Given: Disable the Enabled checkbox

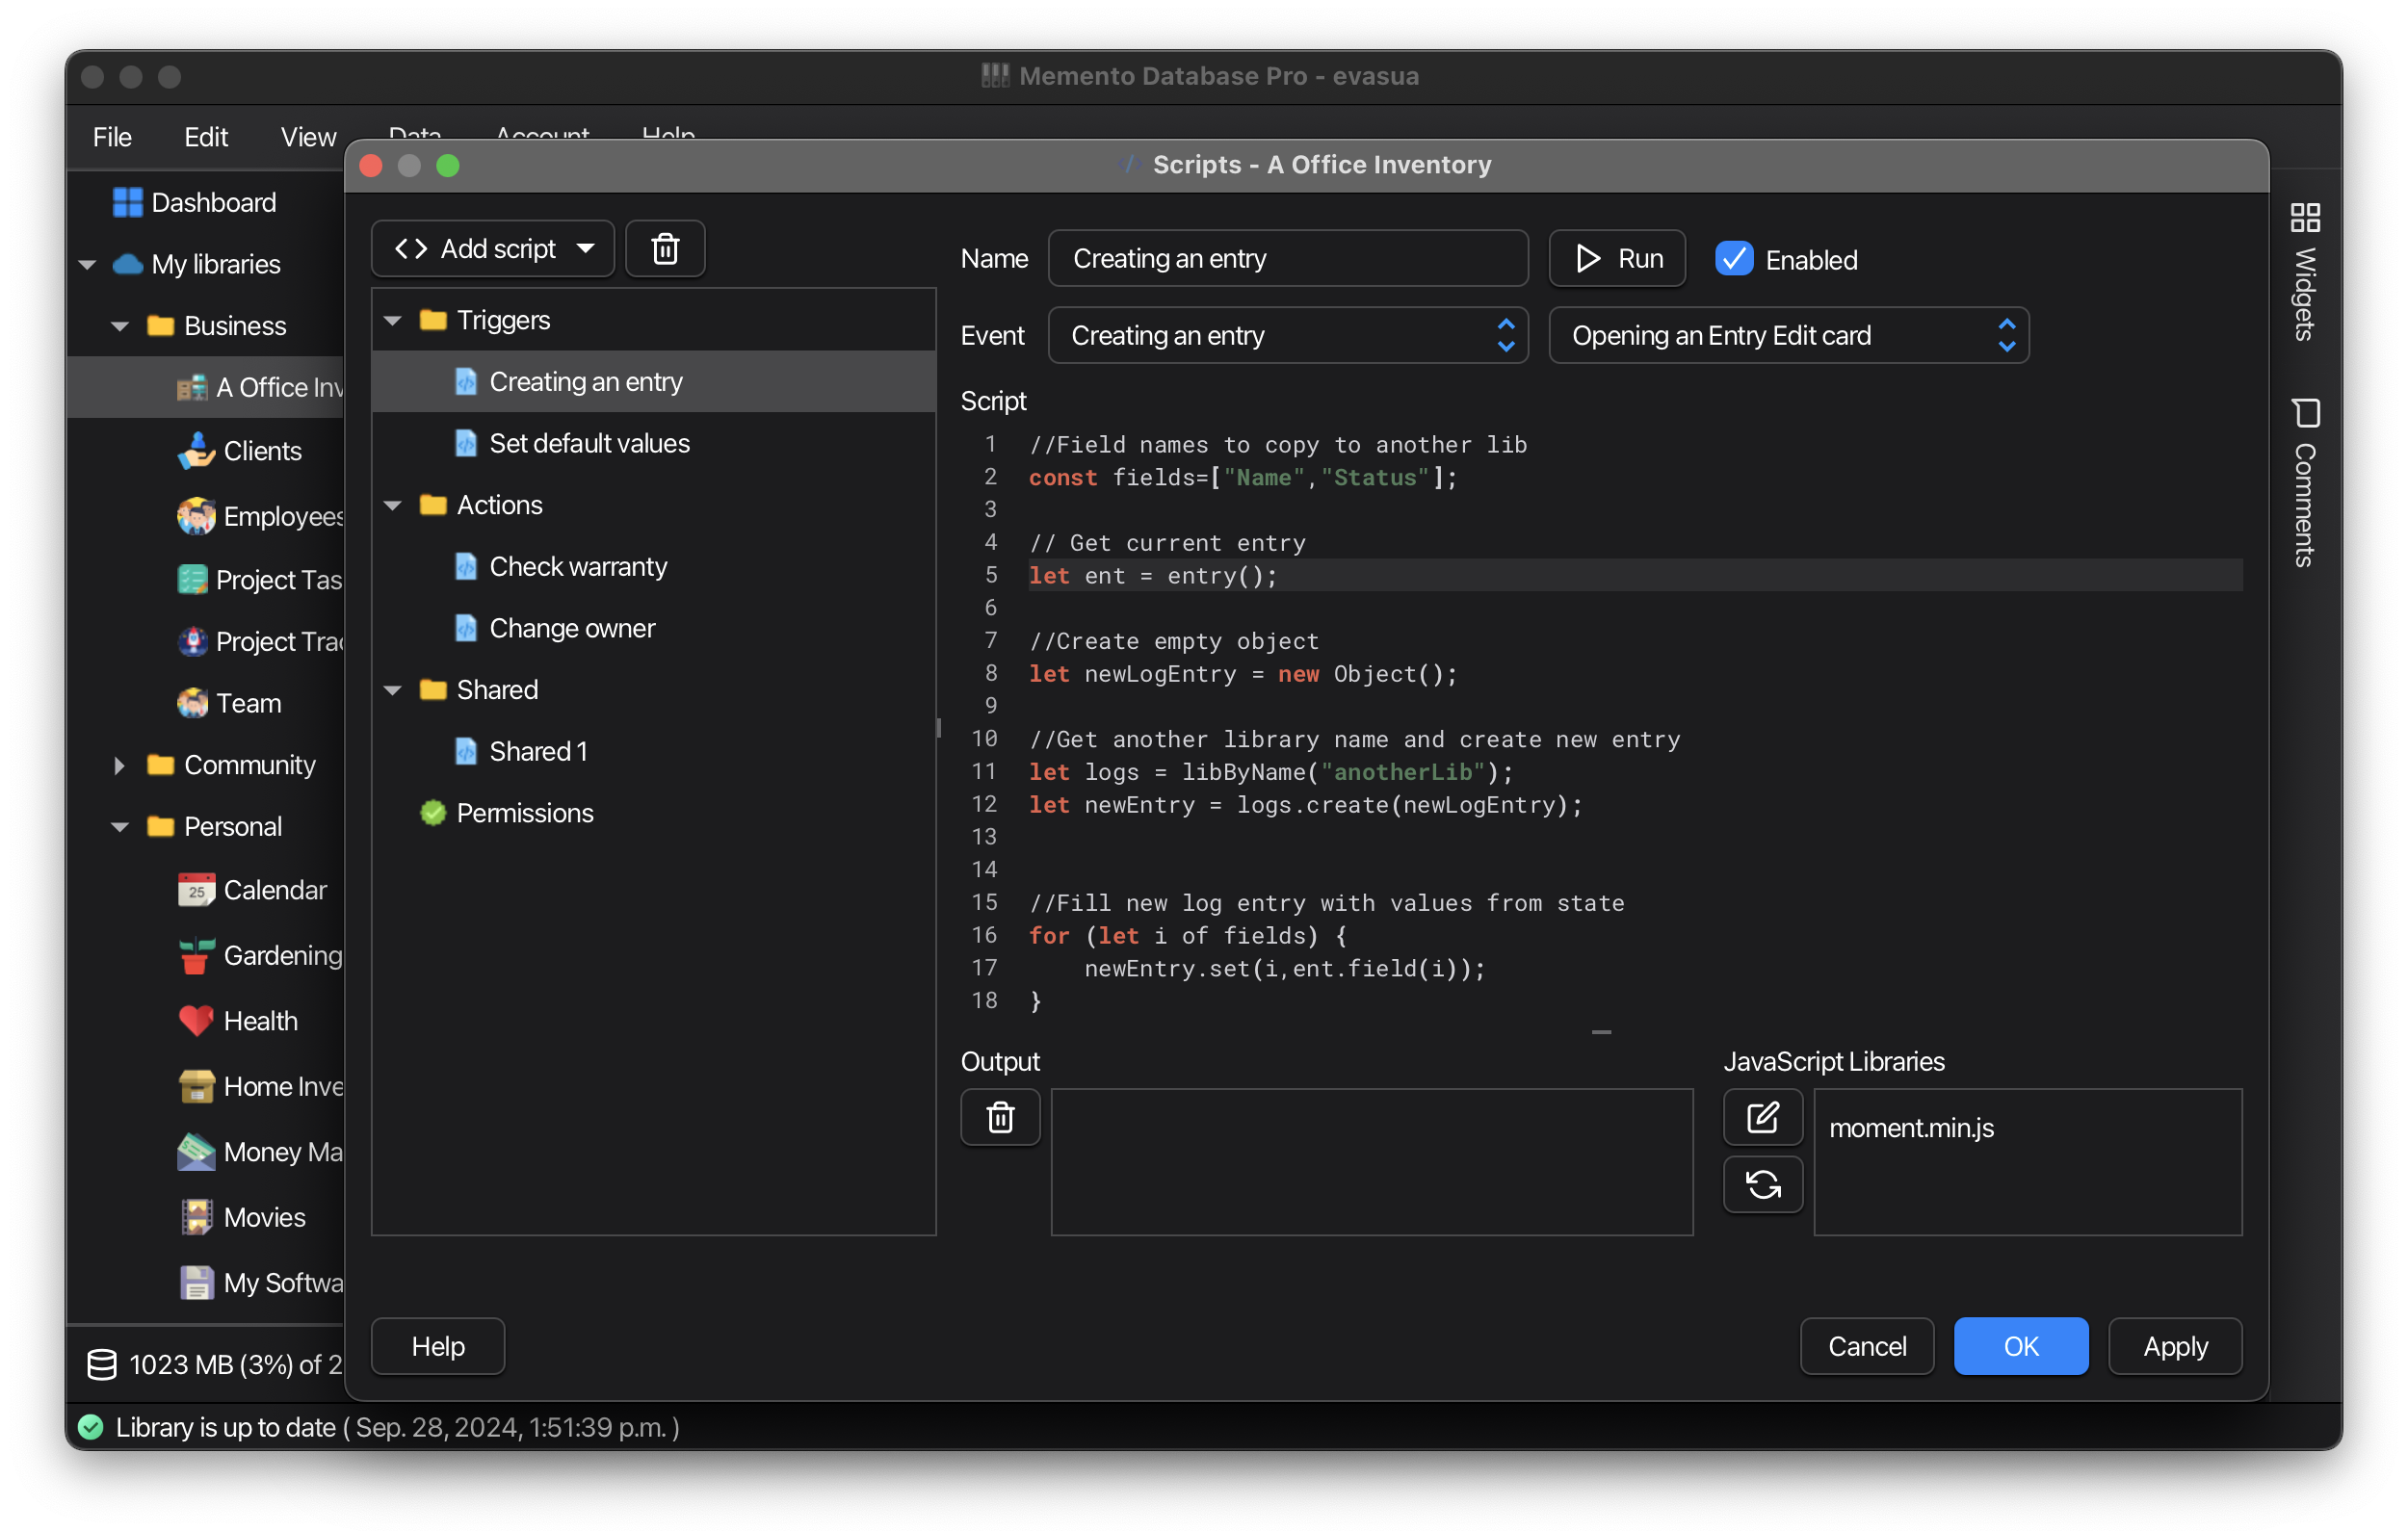Looking at the screenshot, I should point(1734,258).
